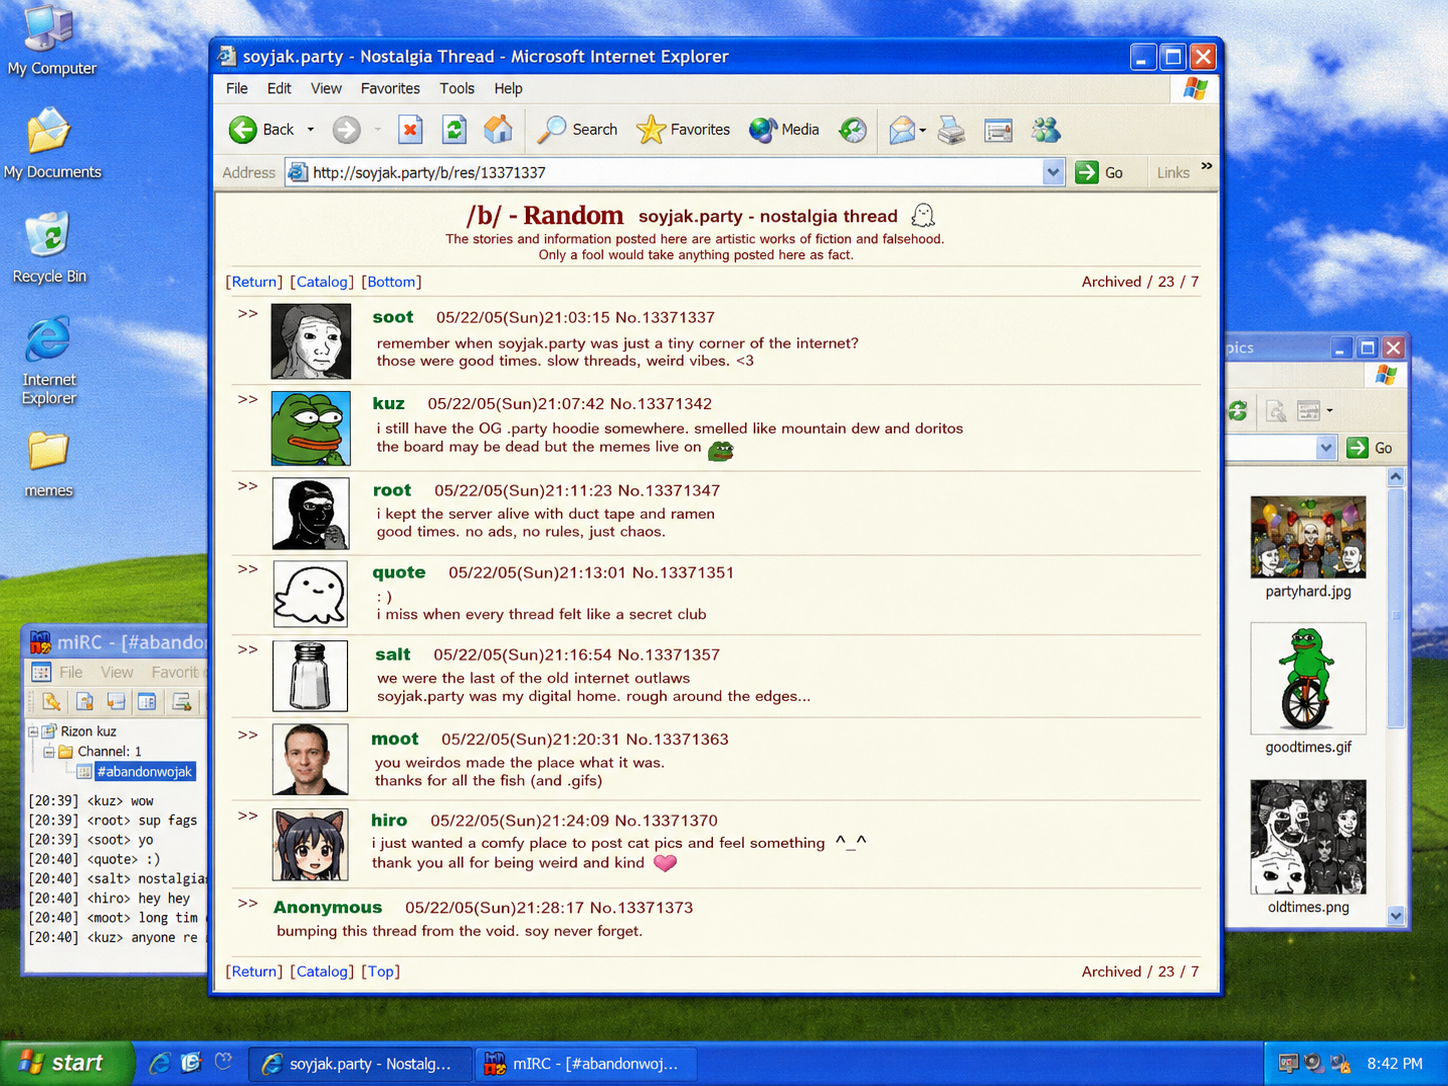1448x1086 pixels.
Task: Click the Bottom link on the thread page
Action: pos(391,282)
